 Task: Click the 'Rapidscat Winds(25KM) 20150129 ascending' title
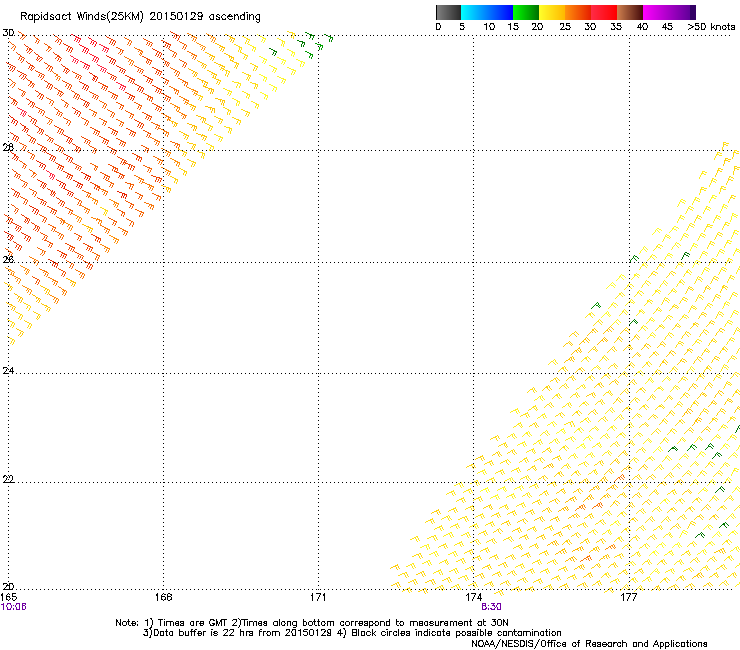tap(140, 17)
